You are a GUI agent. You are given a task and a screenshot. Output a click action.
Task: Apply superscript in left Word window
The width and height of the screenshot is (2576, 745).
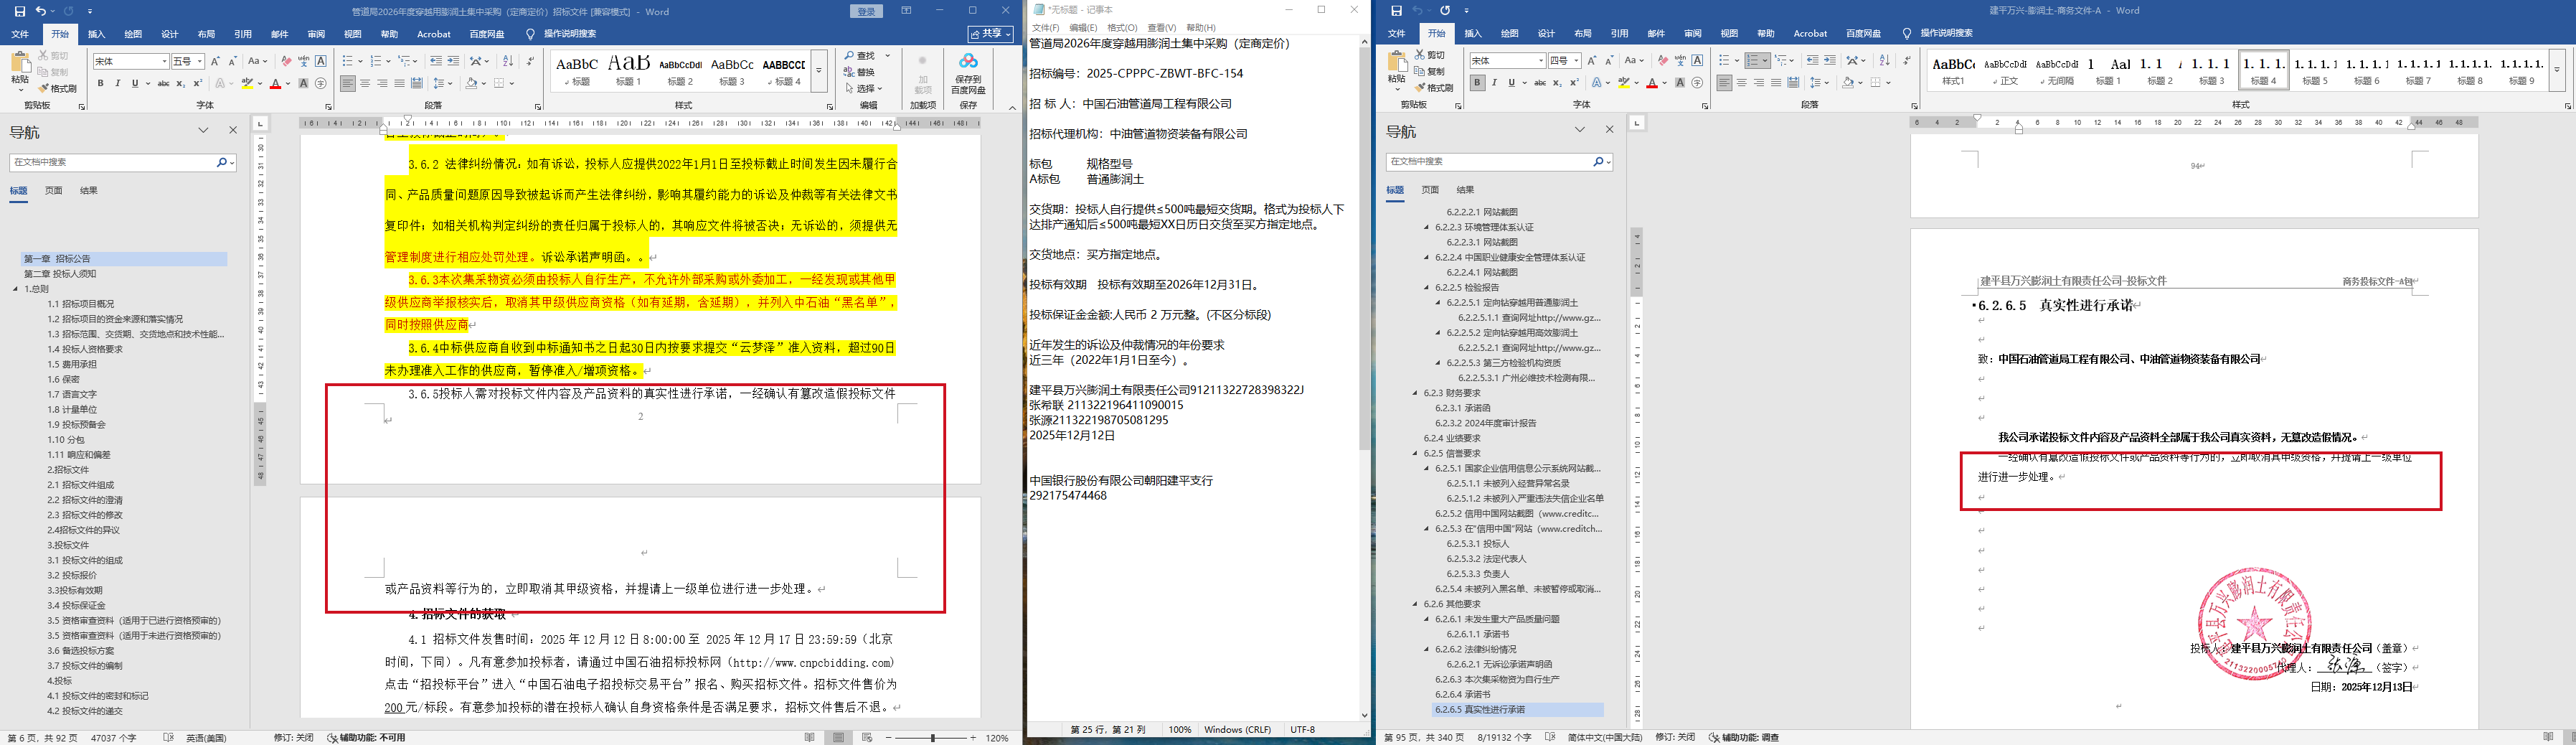198,83
